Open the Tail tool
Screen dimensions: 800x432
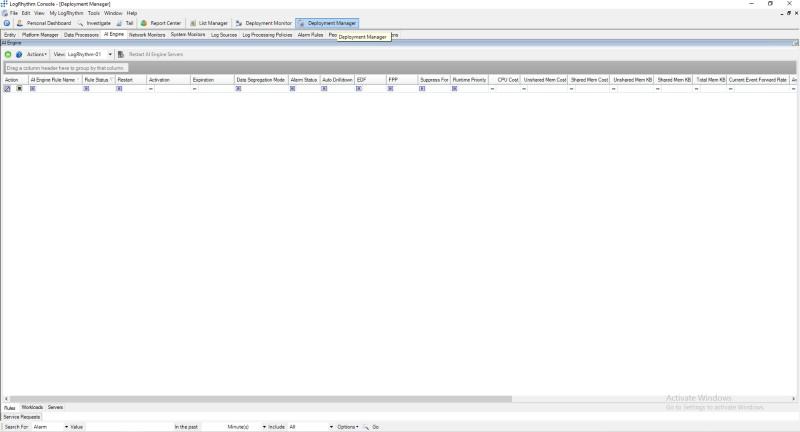124,23
